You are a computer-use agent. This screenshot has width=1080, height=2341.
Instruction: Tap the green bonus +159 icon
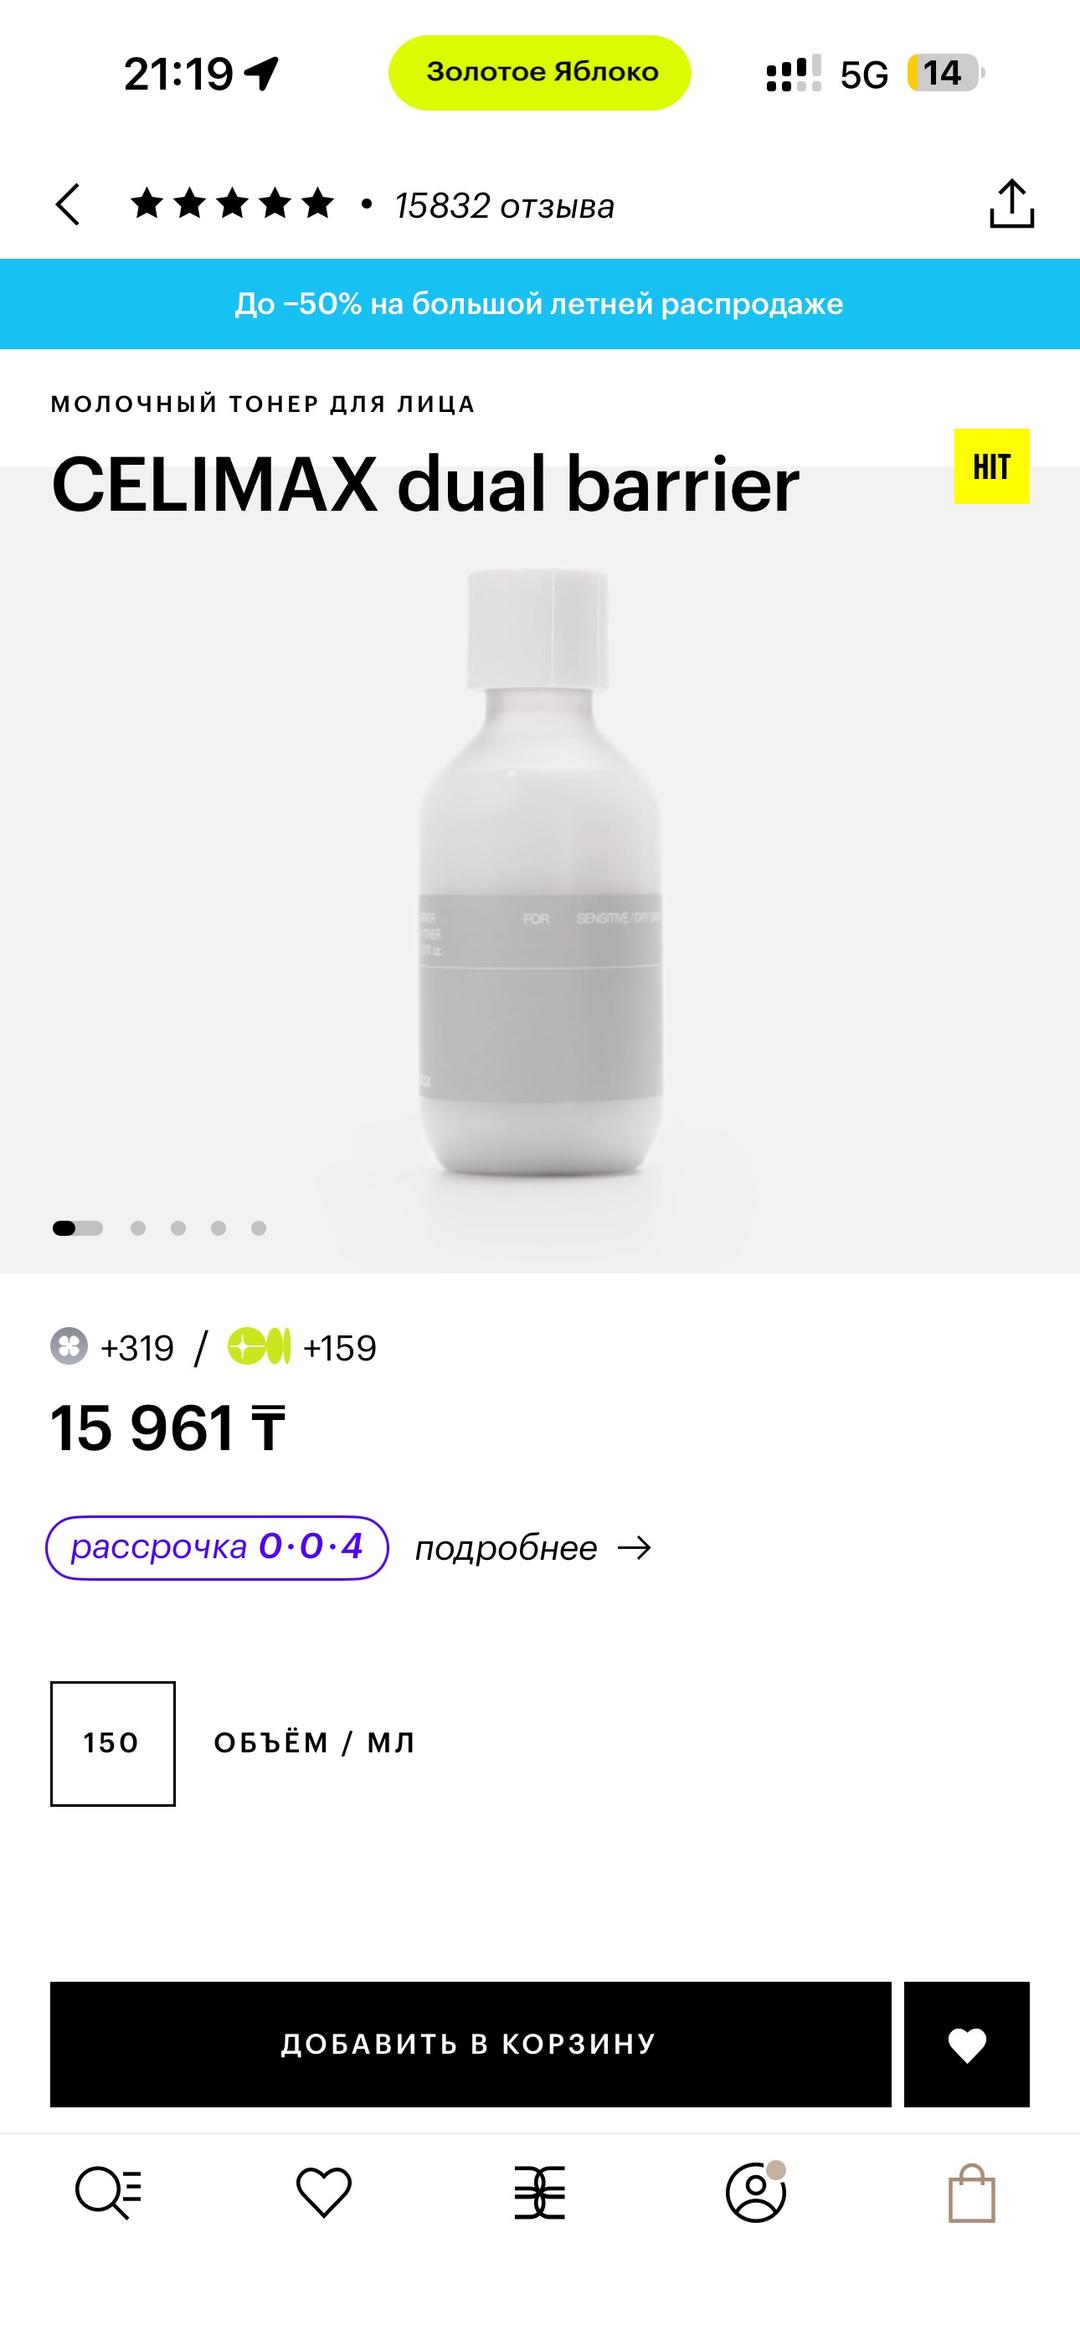tap(259, 1346)
